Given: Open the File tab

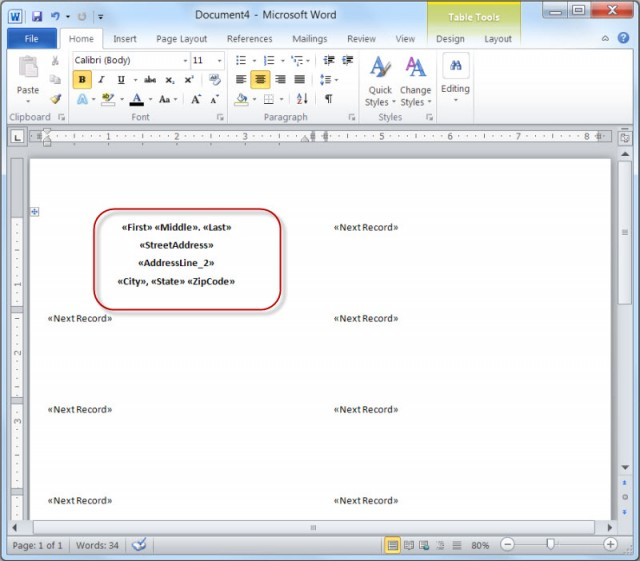Looking at the screenshot, I should point(32,39).
